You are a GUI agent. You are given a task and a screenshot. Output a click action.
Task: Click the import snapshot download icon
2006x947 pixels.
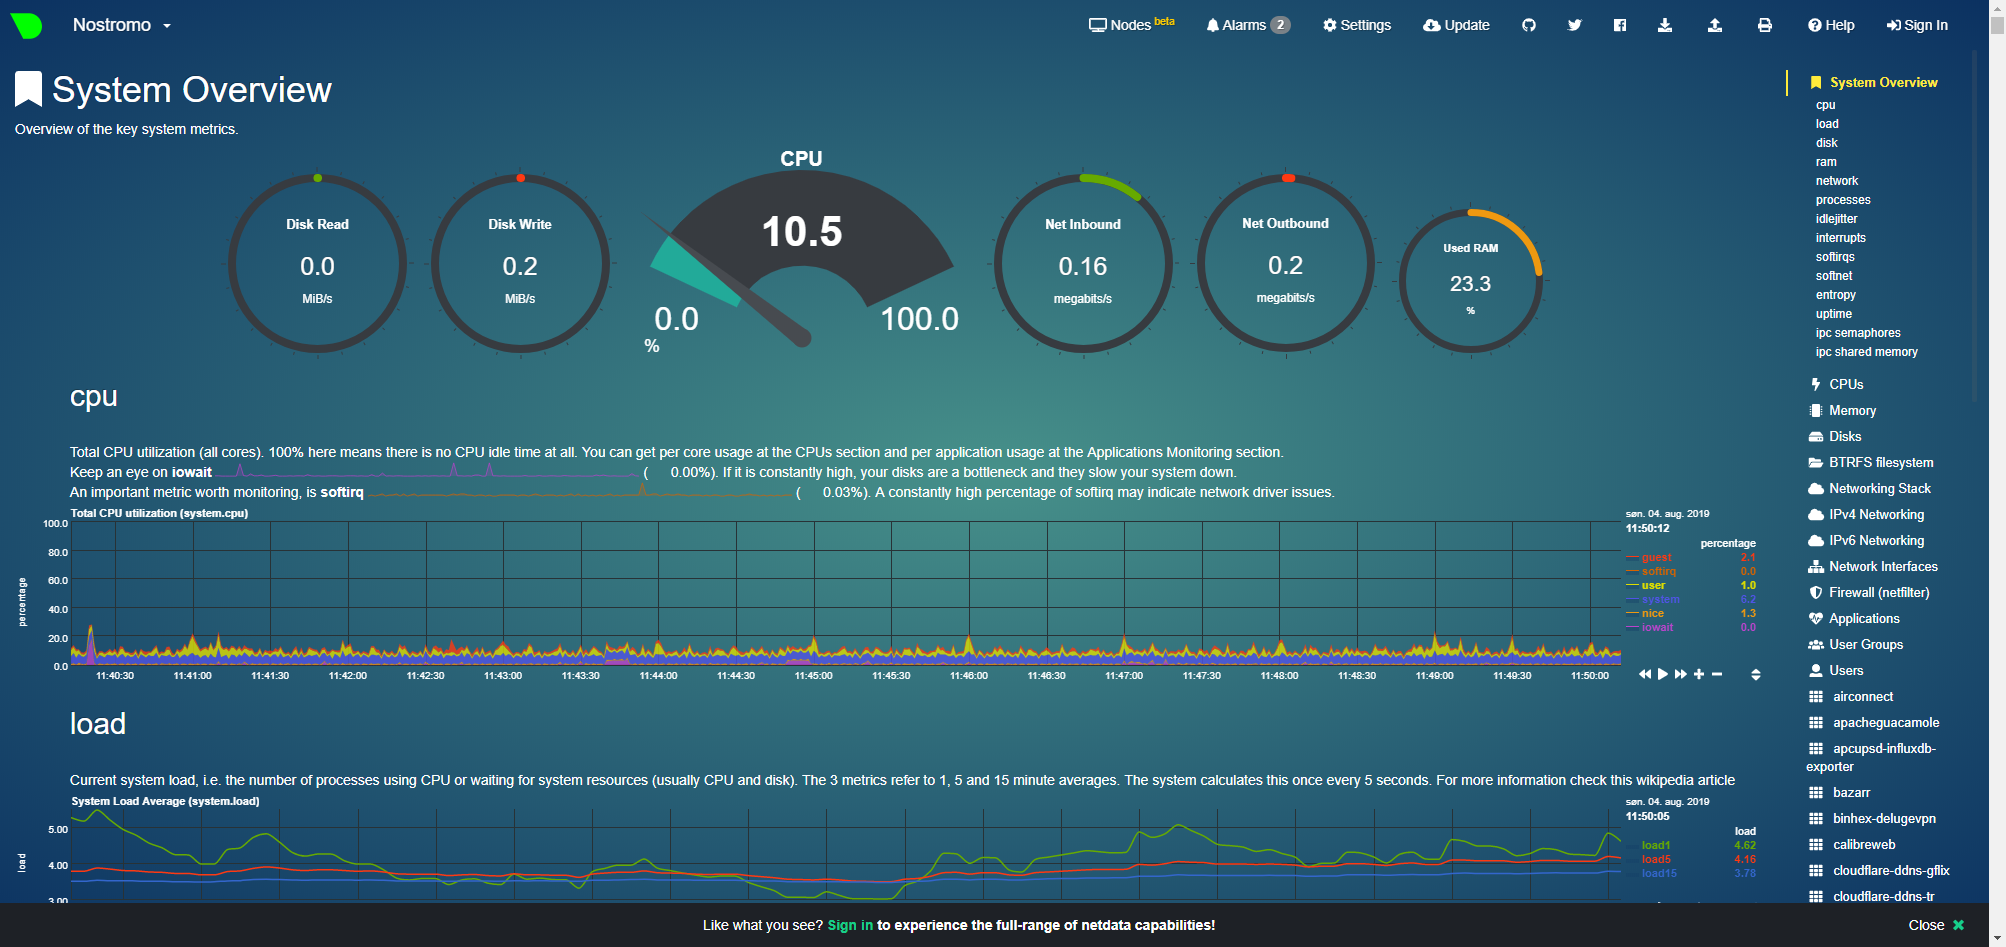1664,25
